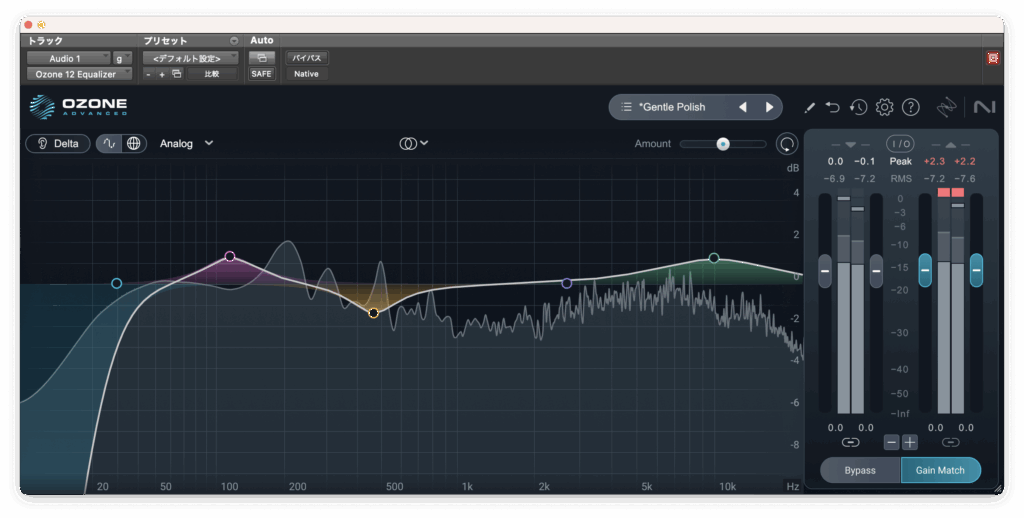Select the curve view icon
The width and height of the screenshot is (1024, 518).
[x=109, y=143]
